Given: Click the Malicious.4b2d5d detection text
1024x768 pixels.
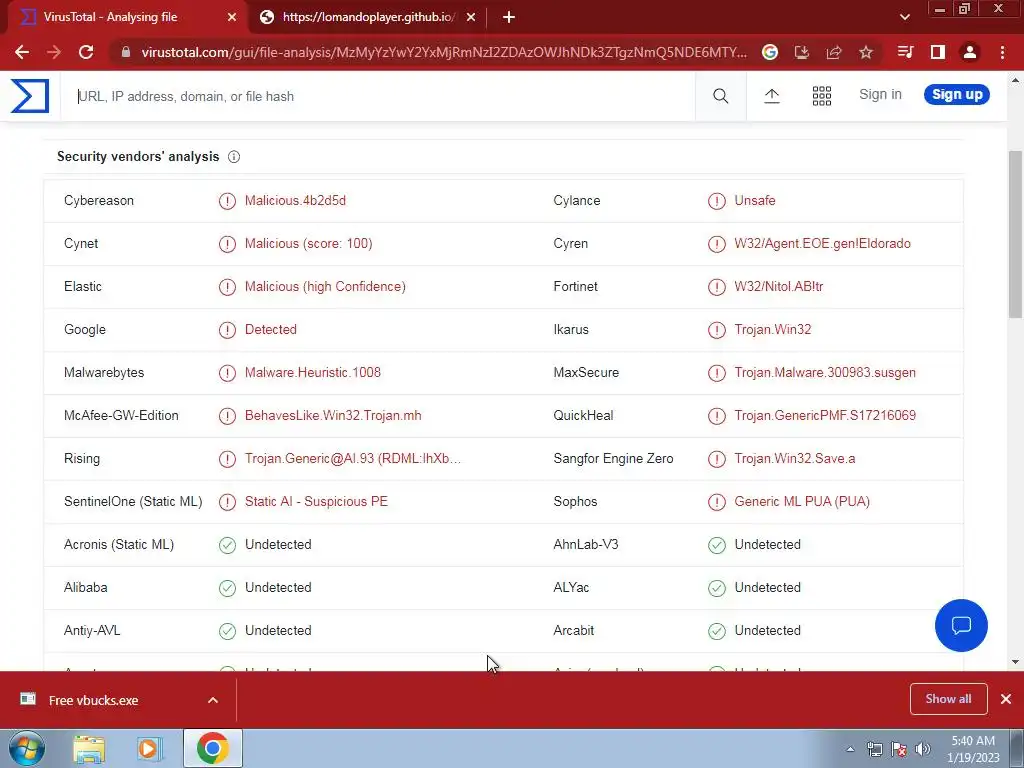Looking at the screenshot, I should (295, 200).
